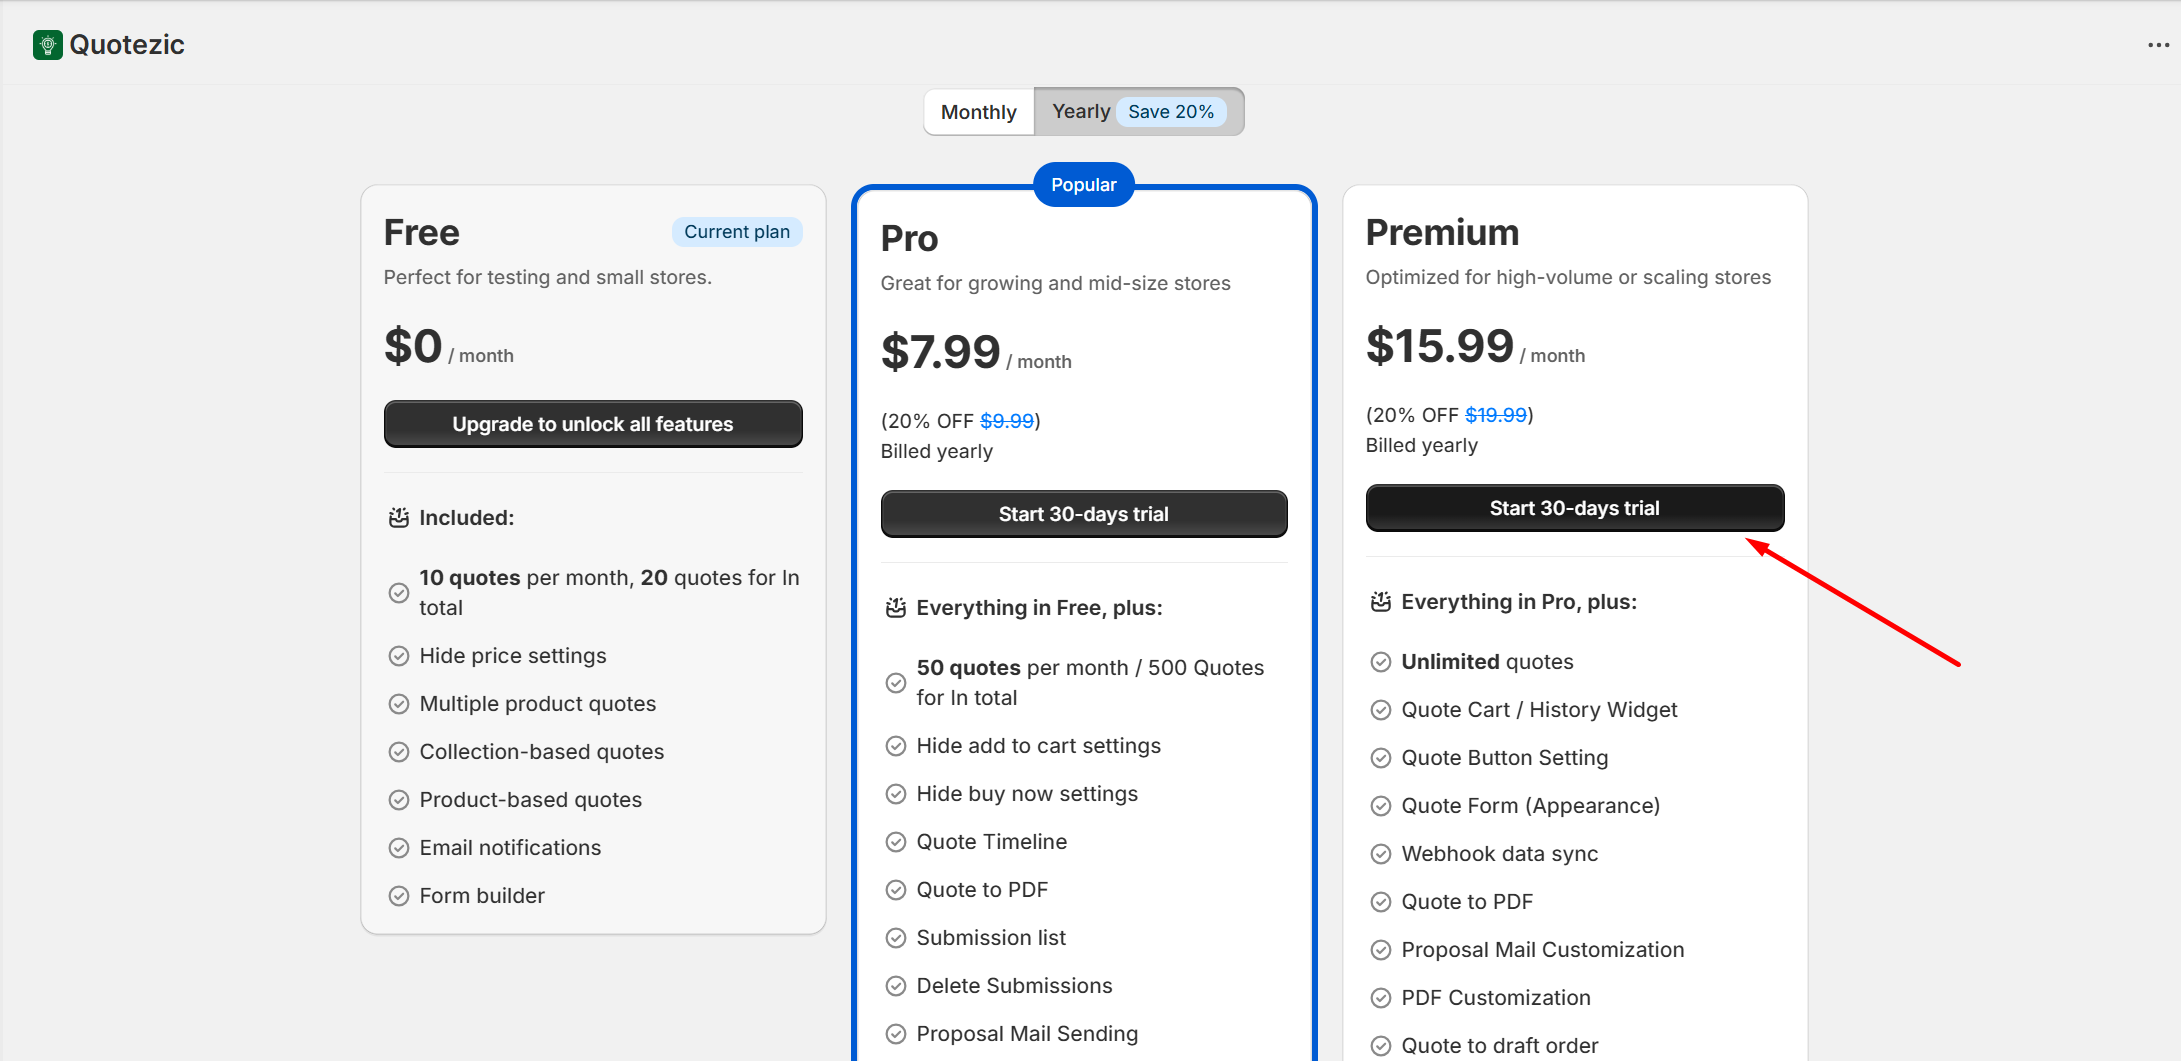Click the Popular badge on Pro plan
The image size is (2181, 1061).
tap(1084, 185)
